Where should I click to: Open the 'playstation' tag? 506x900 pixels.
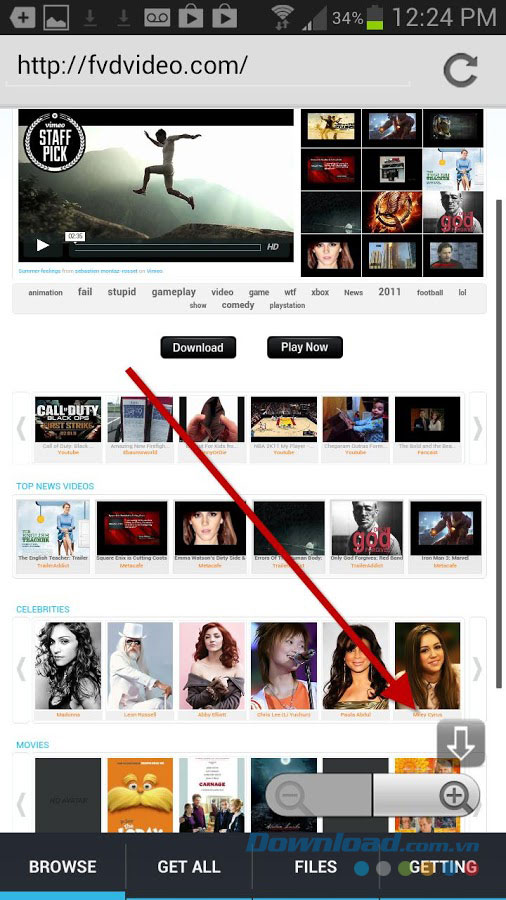(x=287, y=305)
